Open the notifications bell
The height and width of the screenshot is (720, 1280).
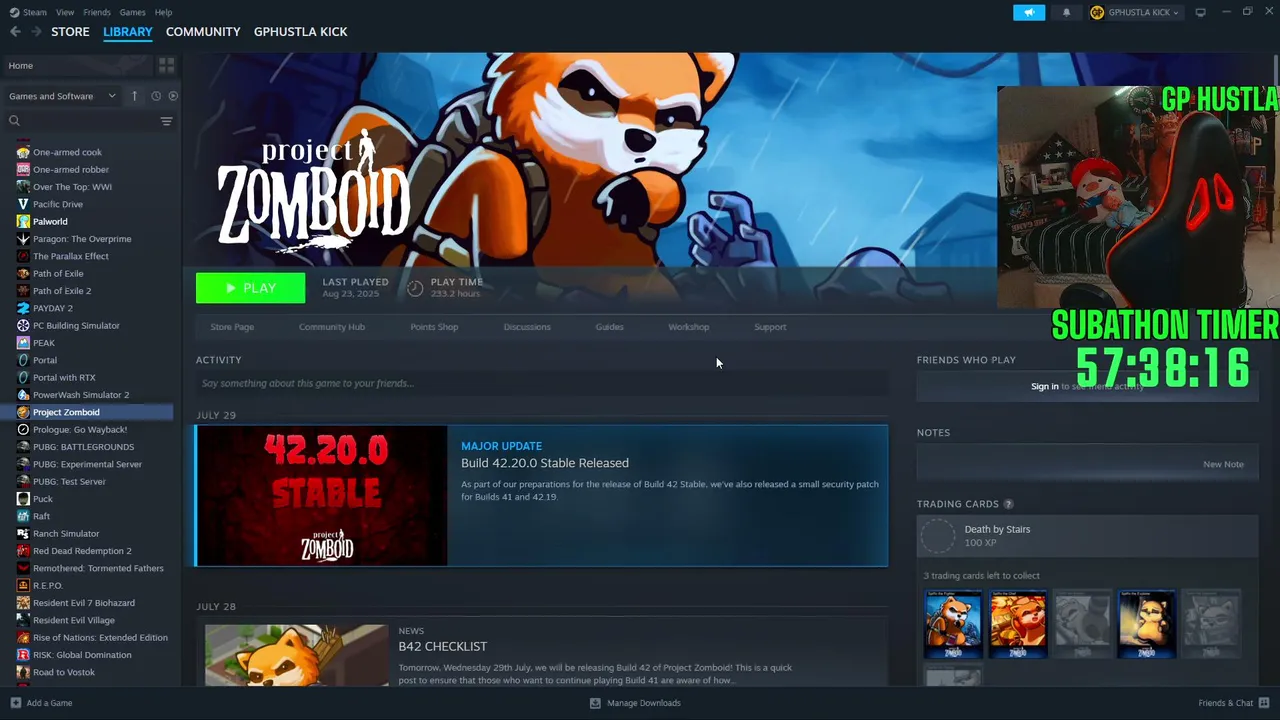pos(1066,12)
